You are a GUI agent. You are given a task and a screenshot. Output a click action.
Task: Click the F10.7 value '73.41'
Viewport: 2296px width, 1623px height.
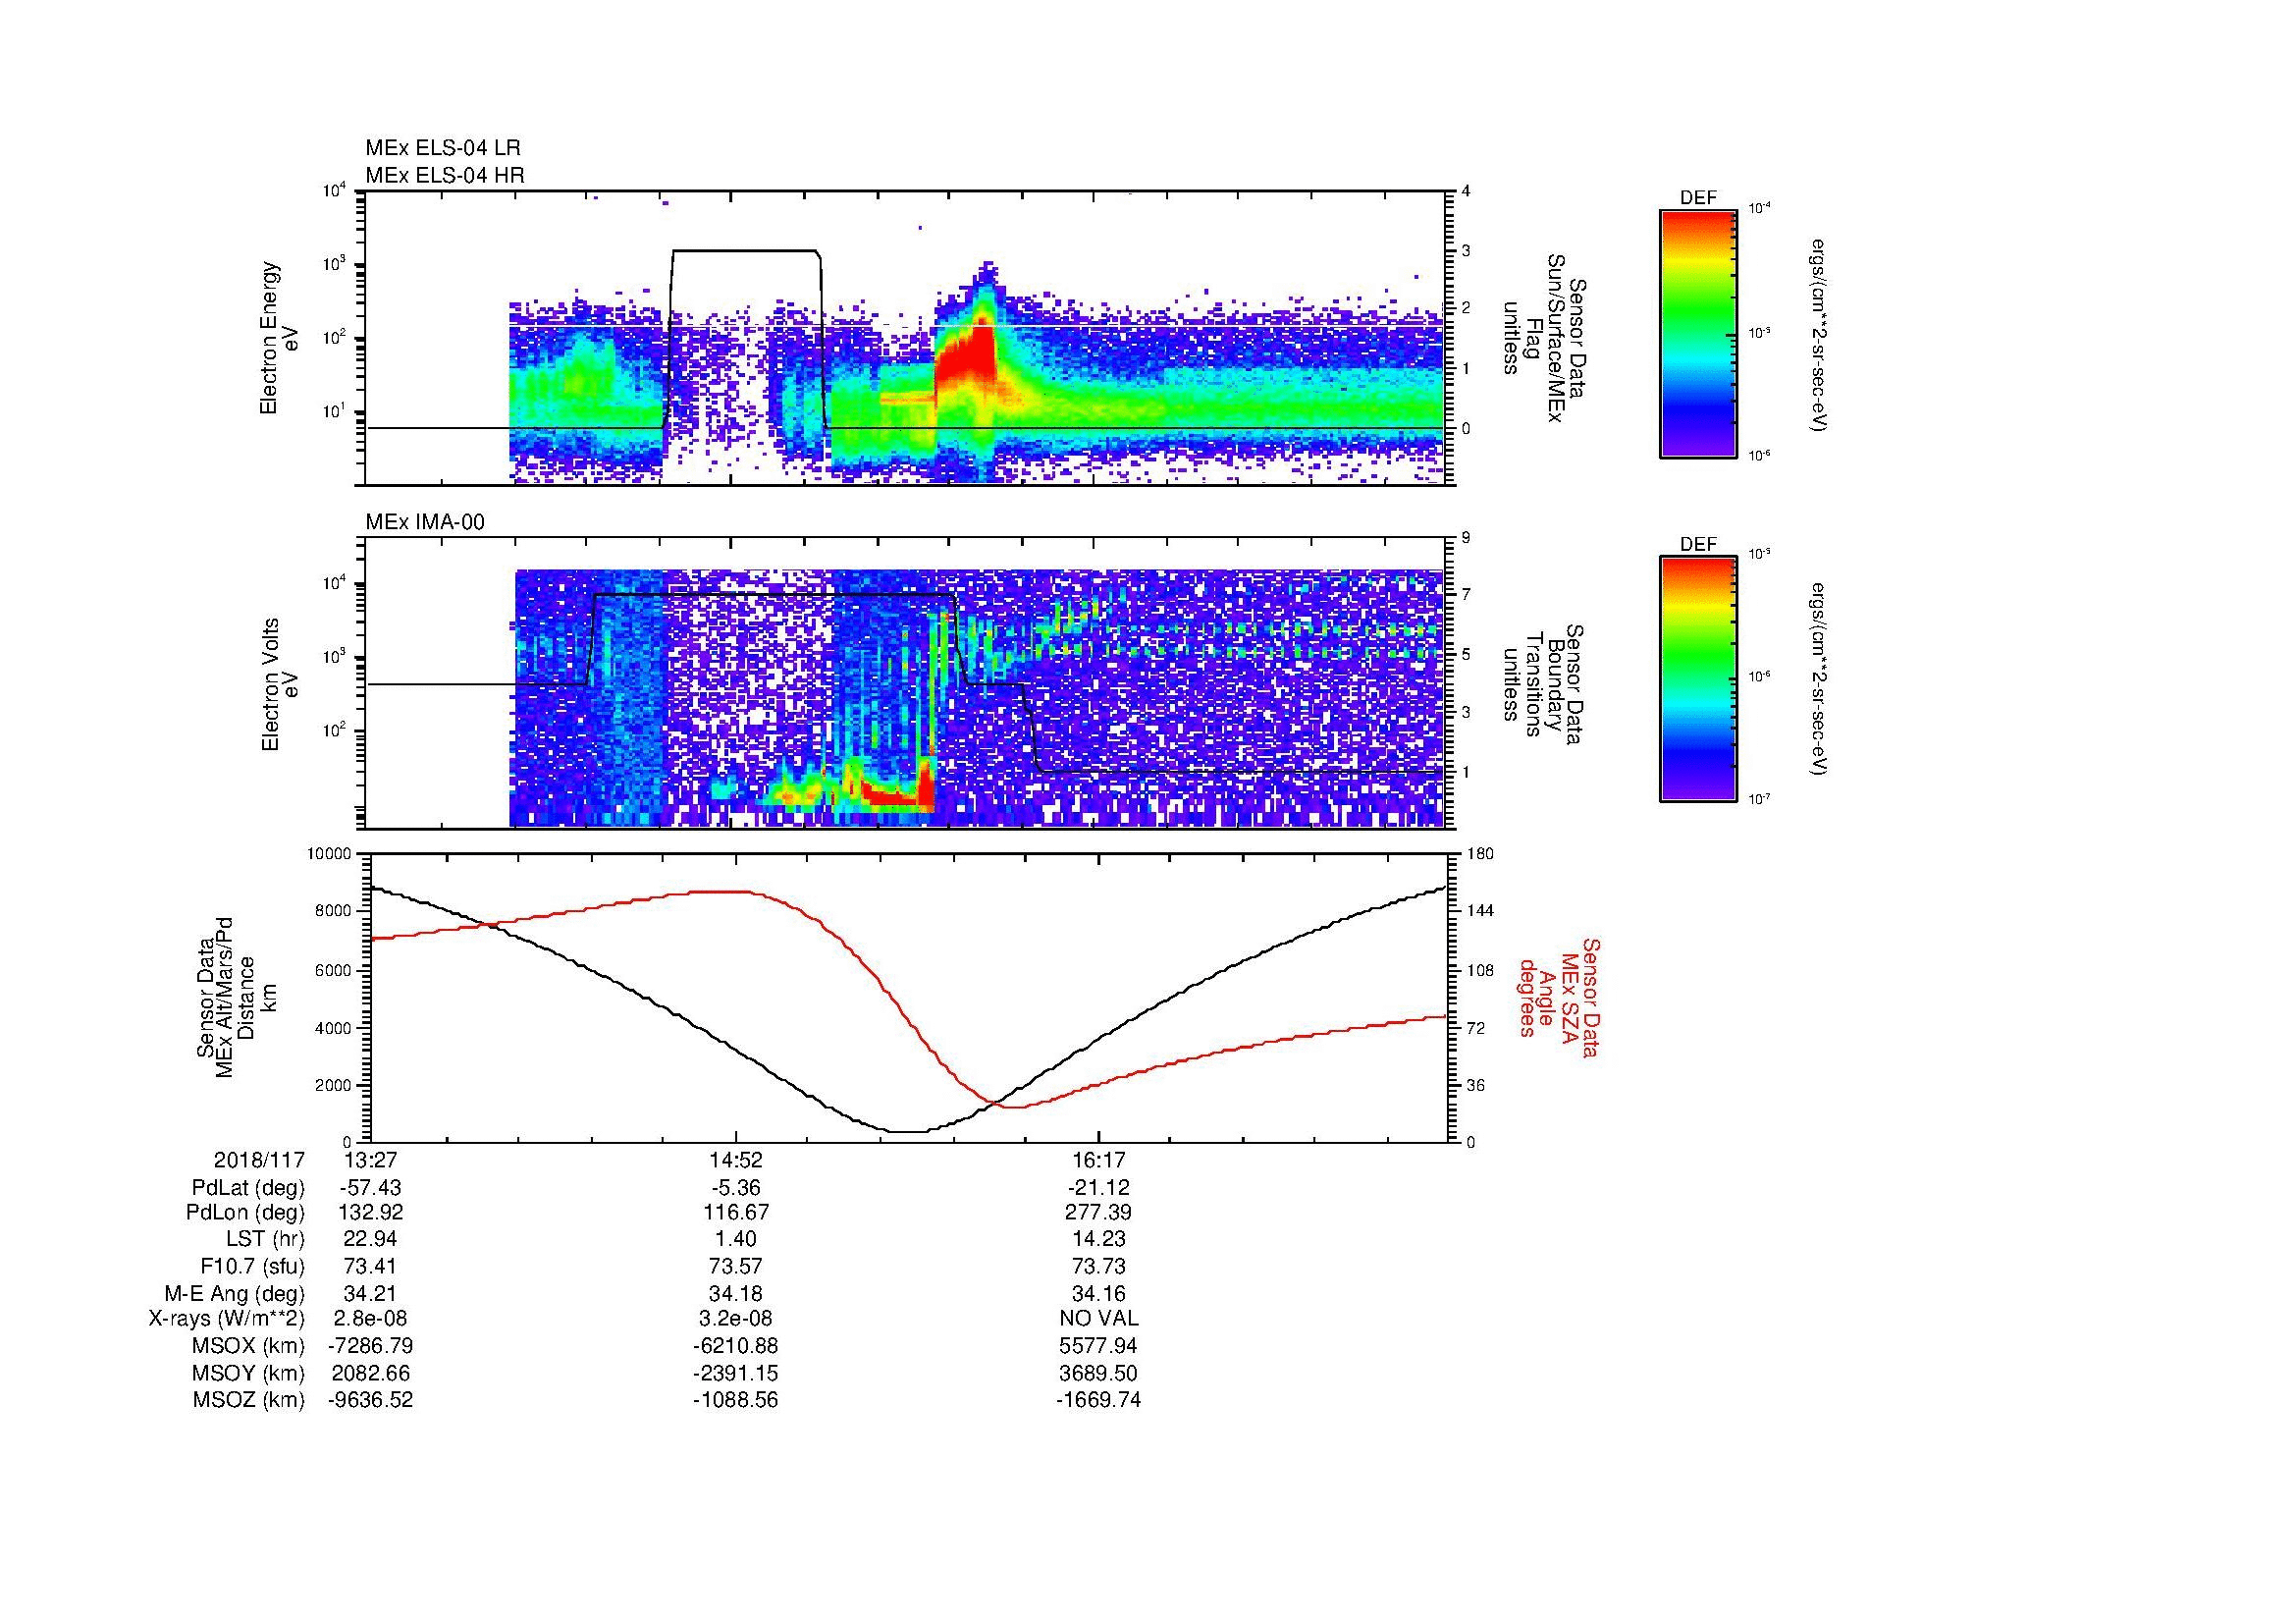(x=370, y=1266)
